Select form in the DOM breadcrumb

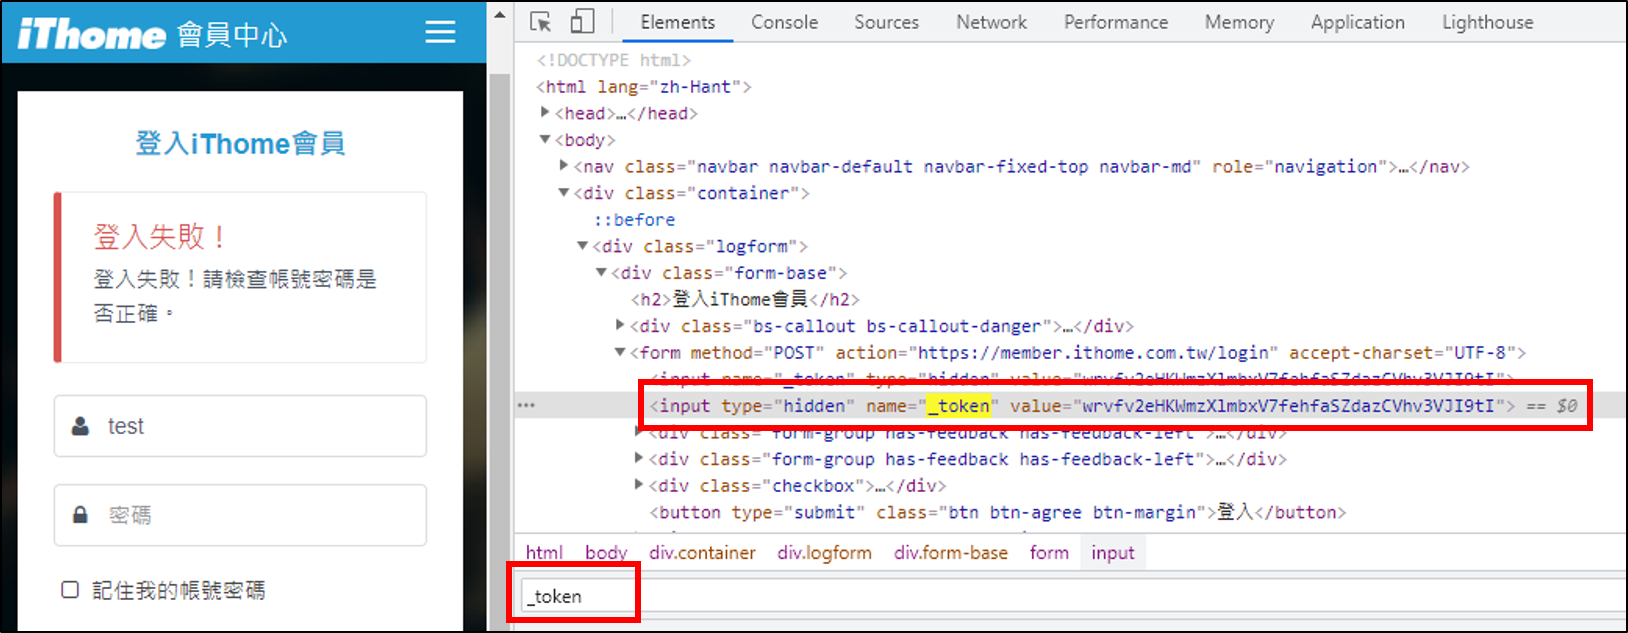(1049, 553)
